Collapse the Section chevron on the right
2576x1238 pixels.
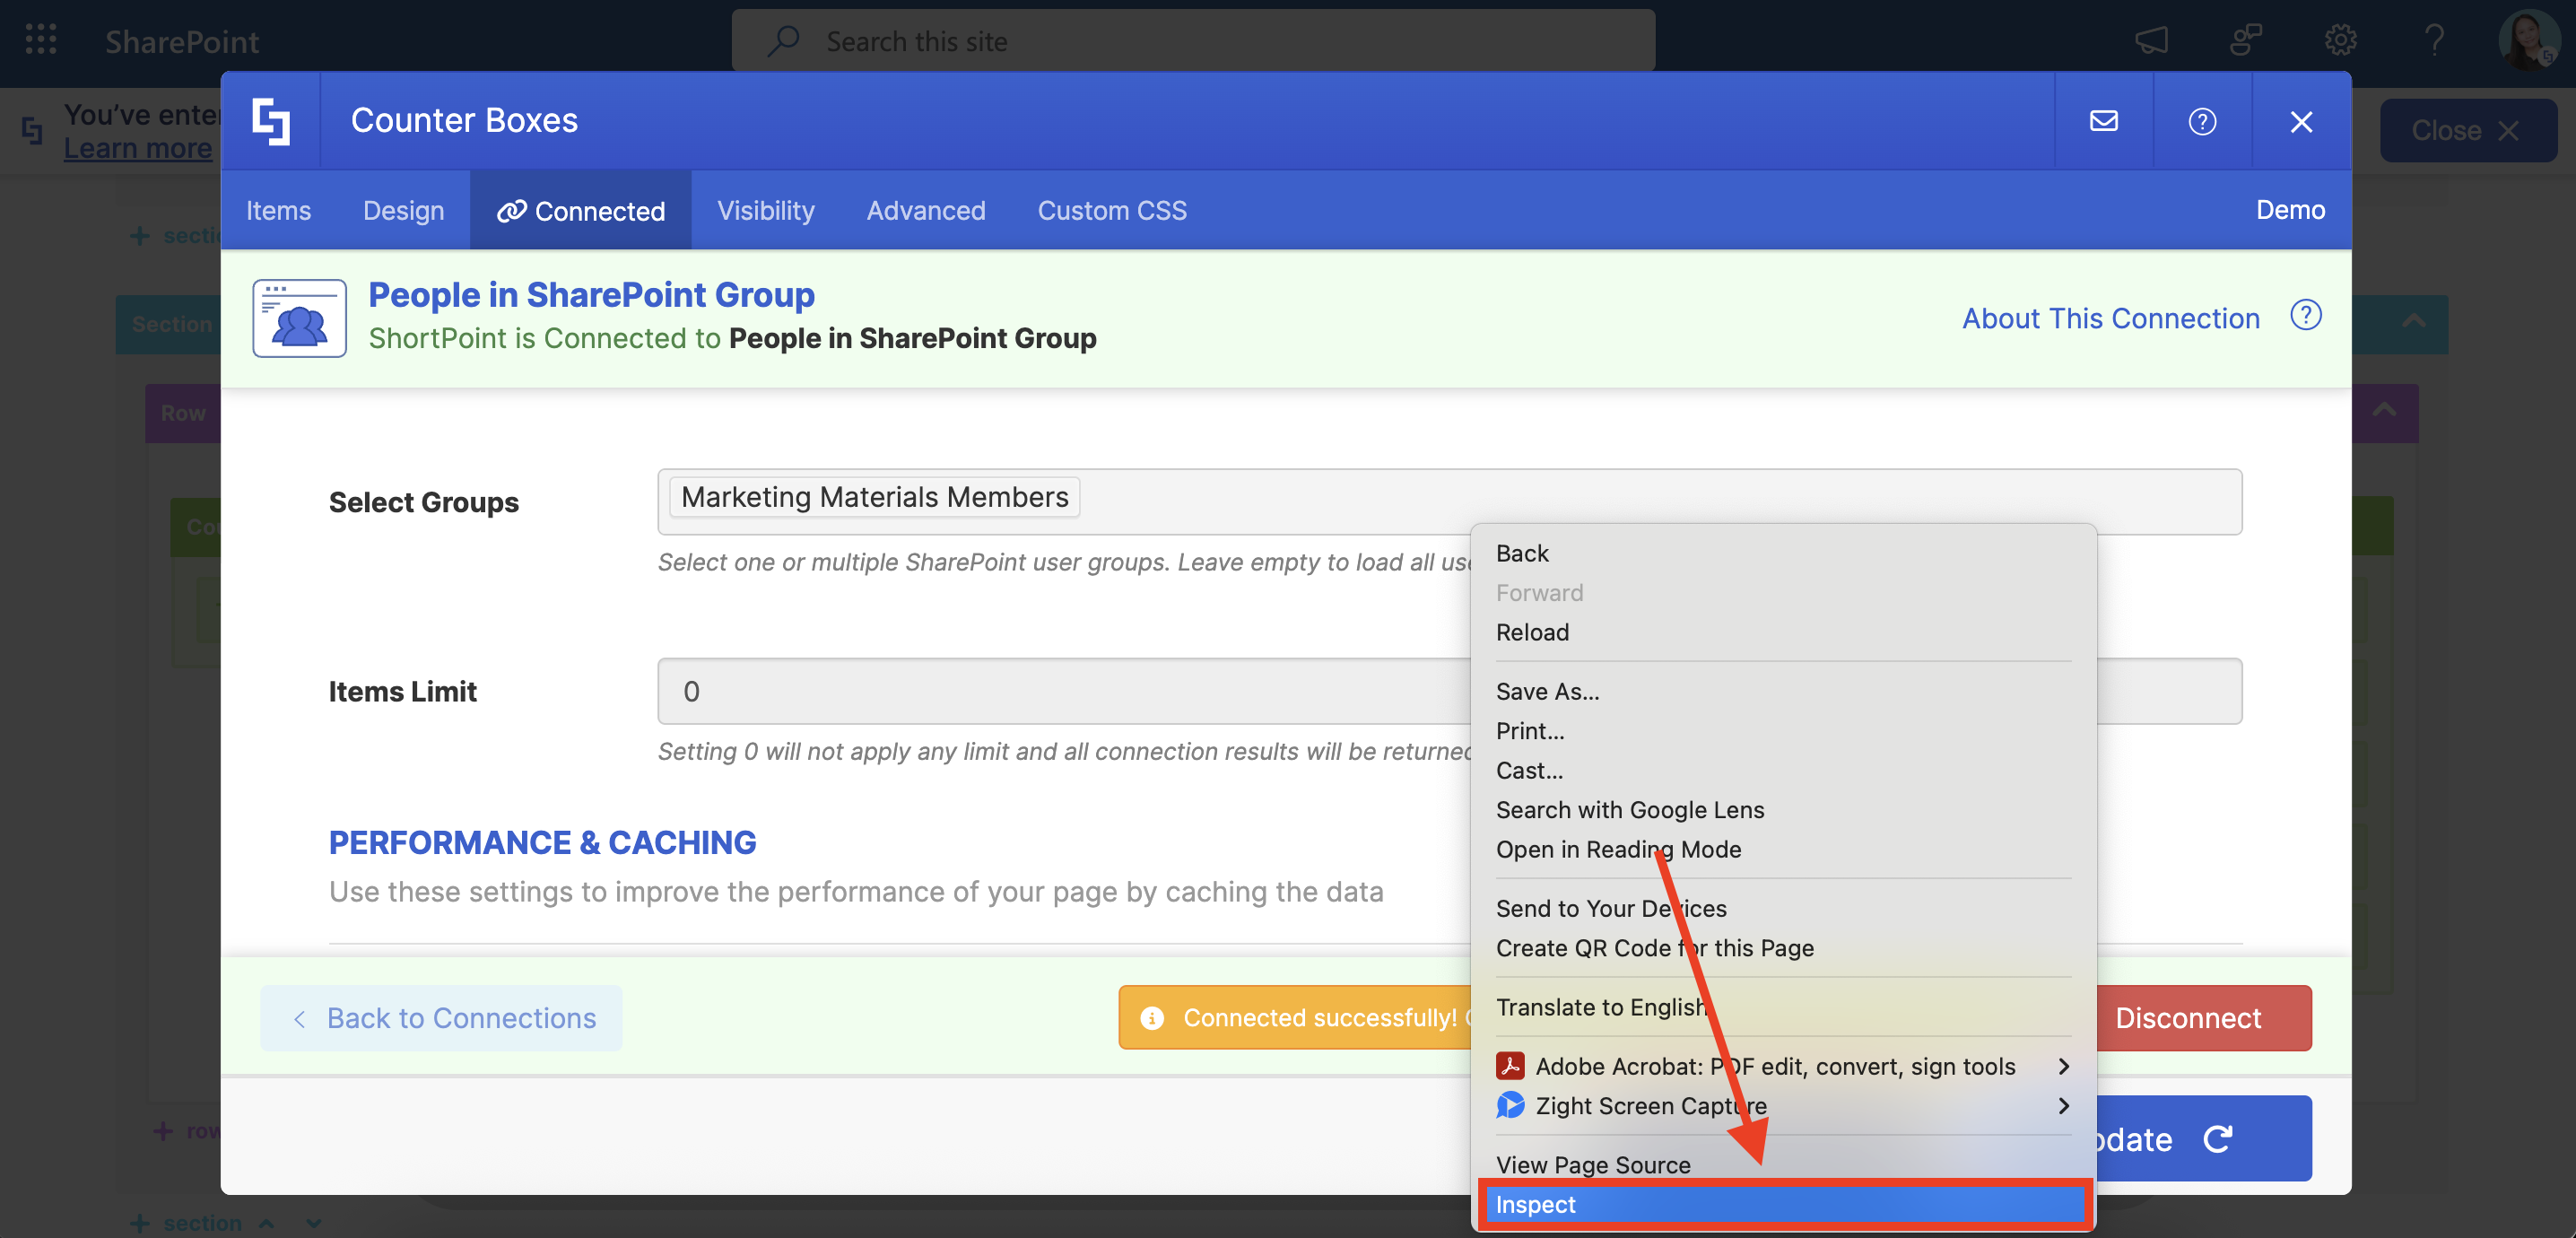click(x=2413, y=322)
